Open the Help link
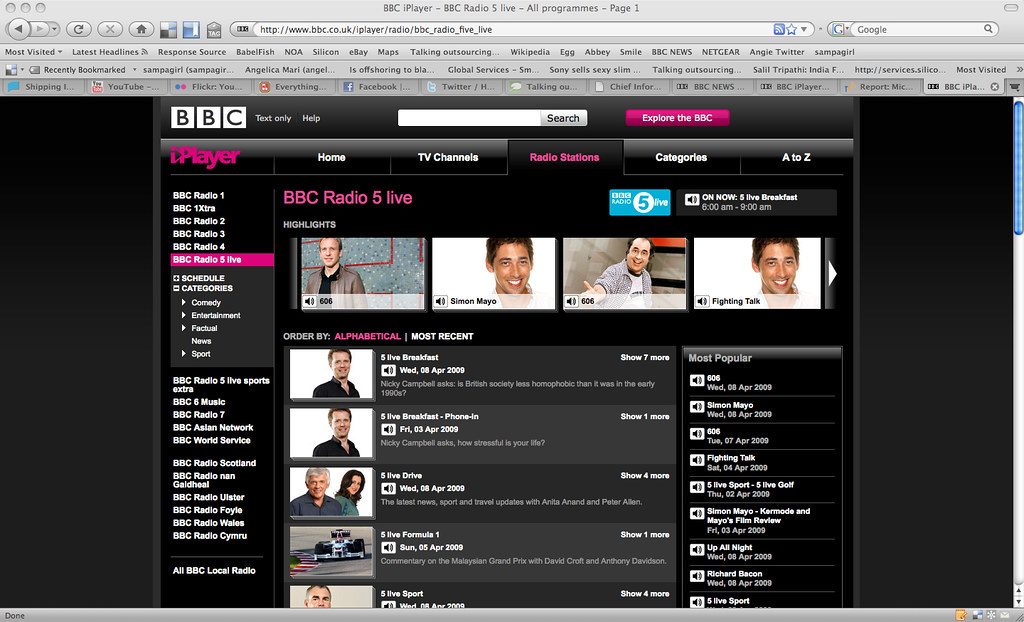The width and height of the screenshot is (1024, 622). click(312, 118)
